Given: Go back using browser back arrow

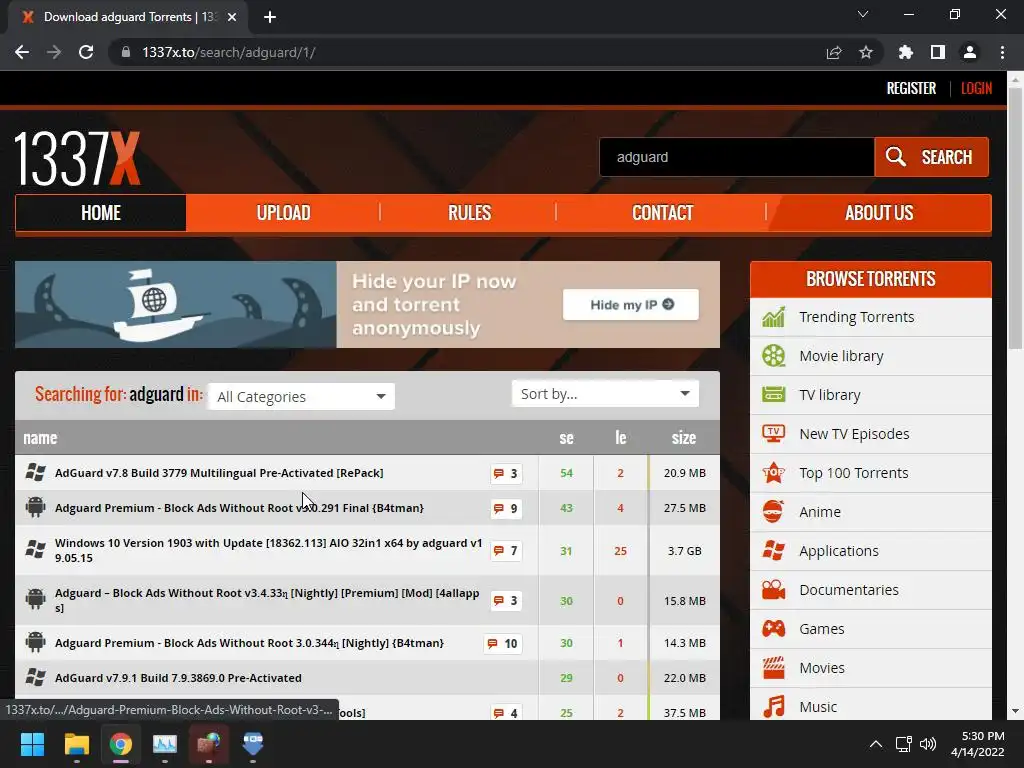Looking at the screenshot, I should click(22, 52).
